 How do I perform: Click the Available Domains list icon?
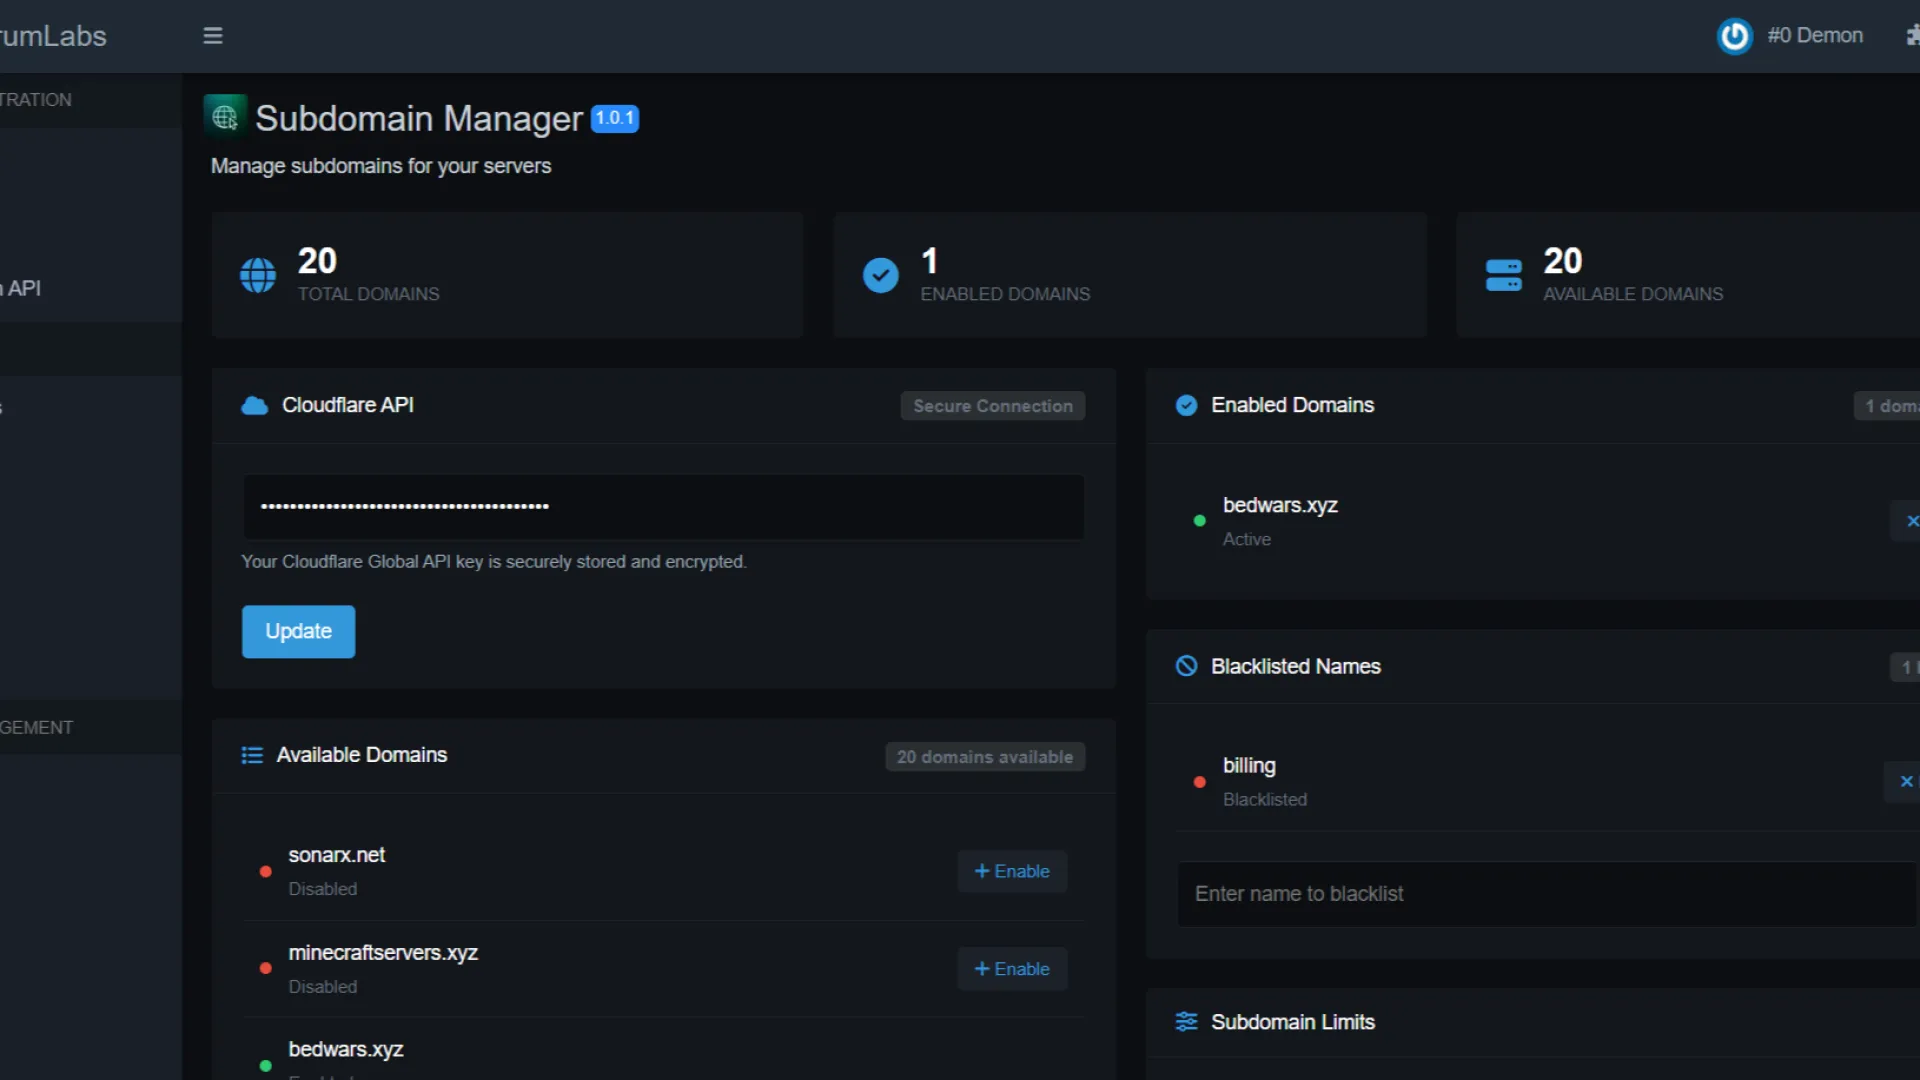point(252,755)
